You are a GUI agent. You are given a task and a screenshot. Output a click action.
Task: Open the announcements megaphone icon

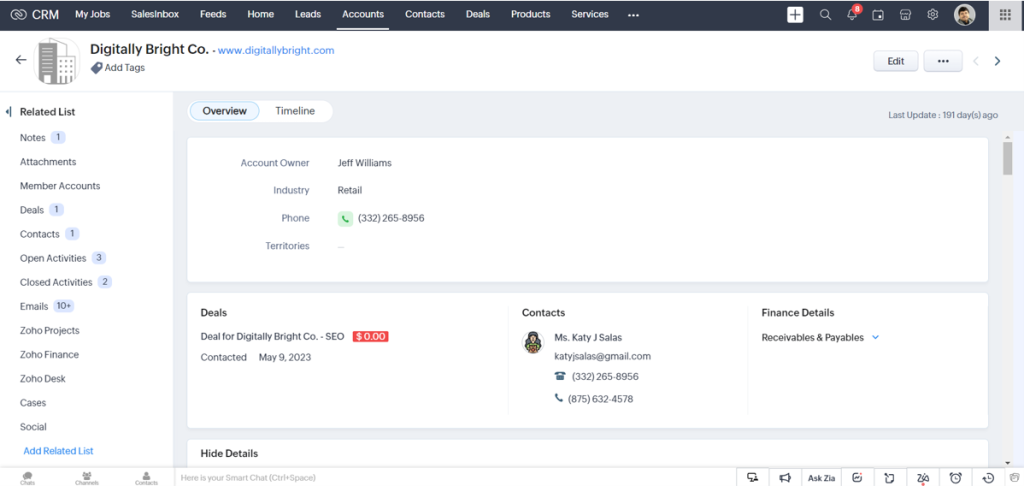(786, 478)
